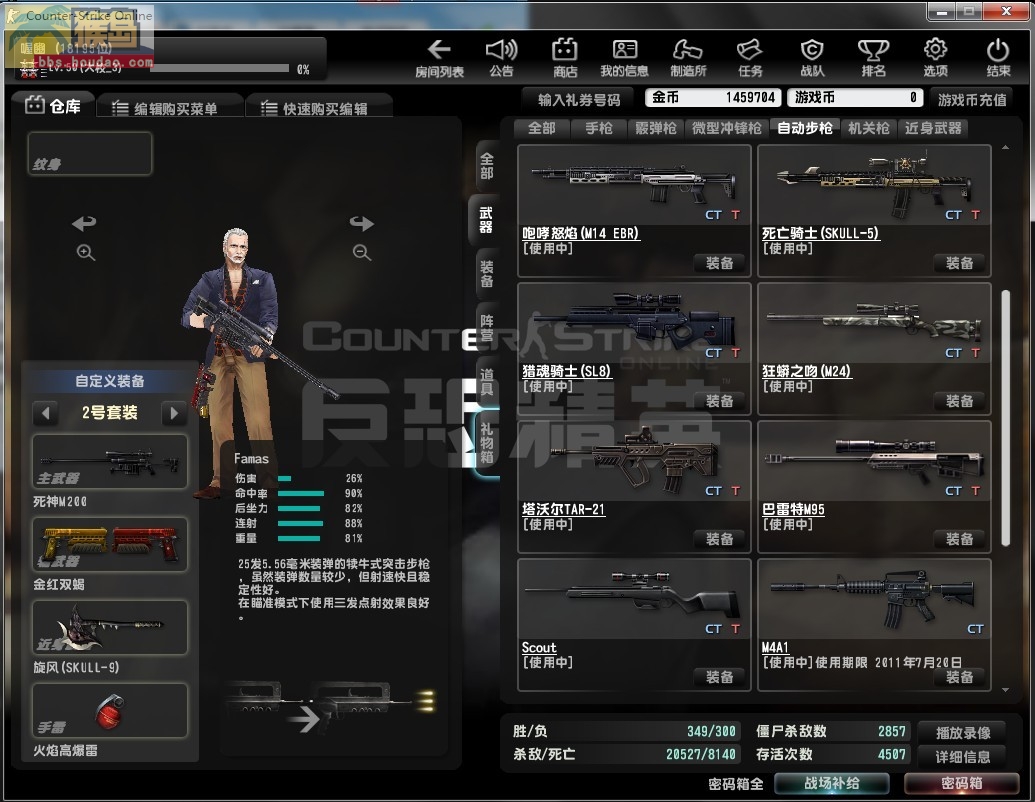
Task: Open the 快速购买编辑 tab
Action: click(319, 108)
